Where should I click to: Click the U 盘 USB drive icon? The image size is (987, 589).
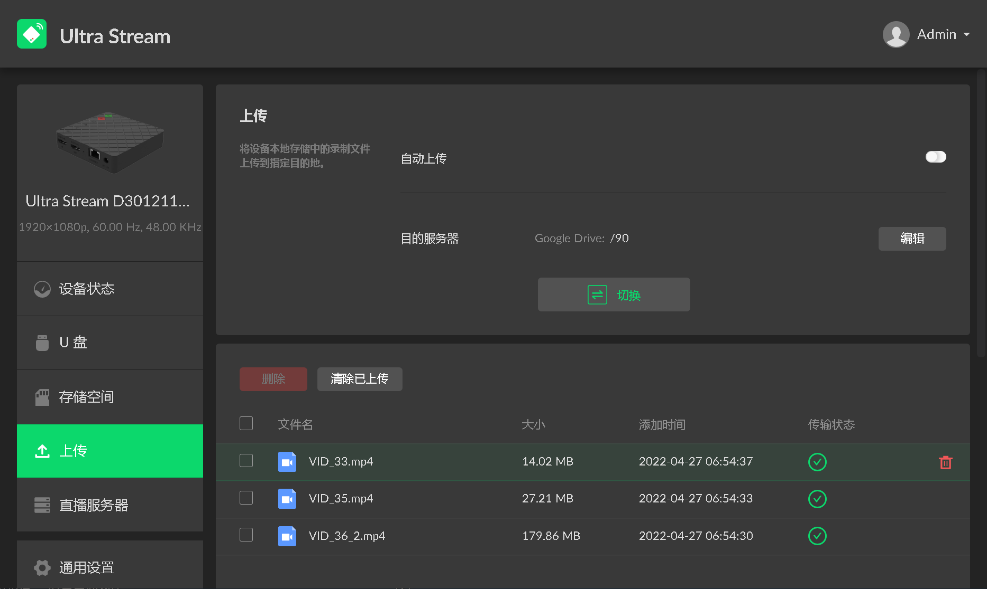point(42,343)
